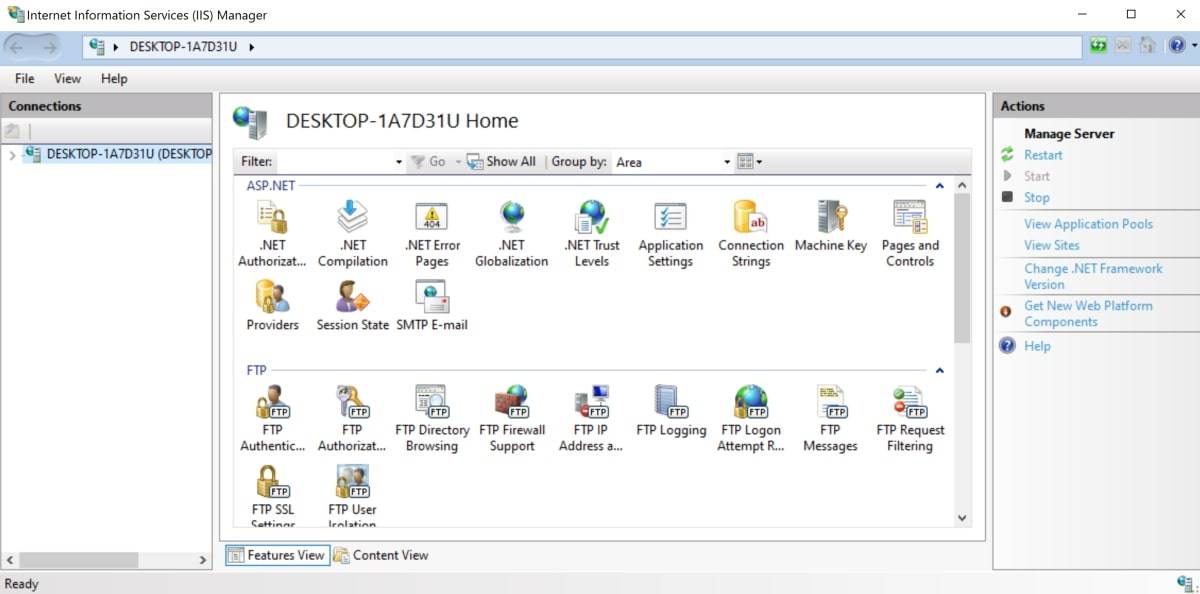Open the .NET Authorization Rules feature
This screenshot has height=594, width=1200.
coord(272,233)
